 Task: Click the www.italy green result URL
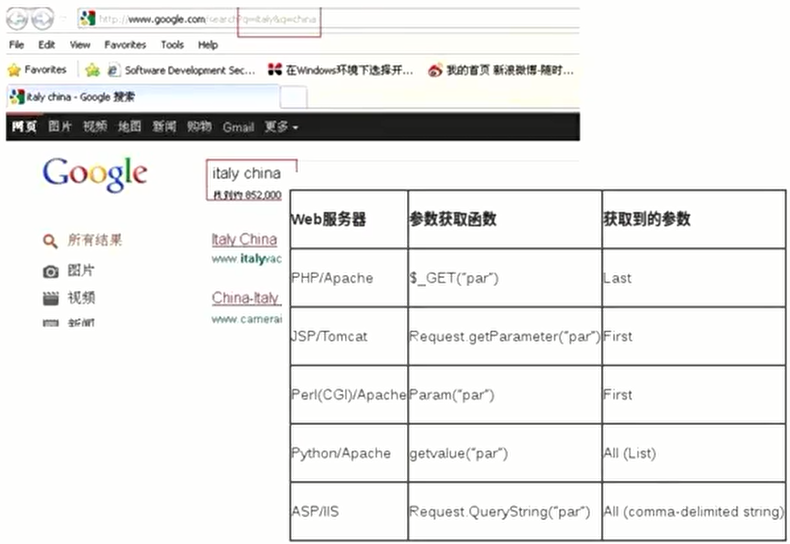246,259
